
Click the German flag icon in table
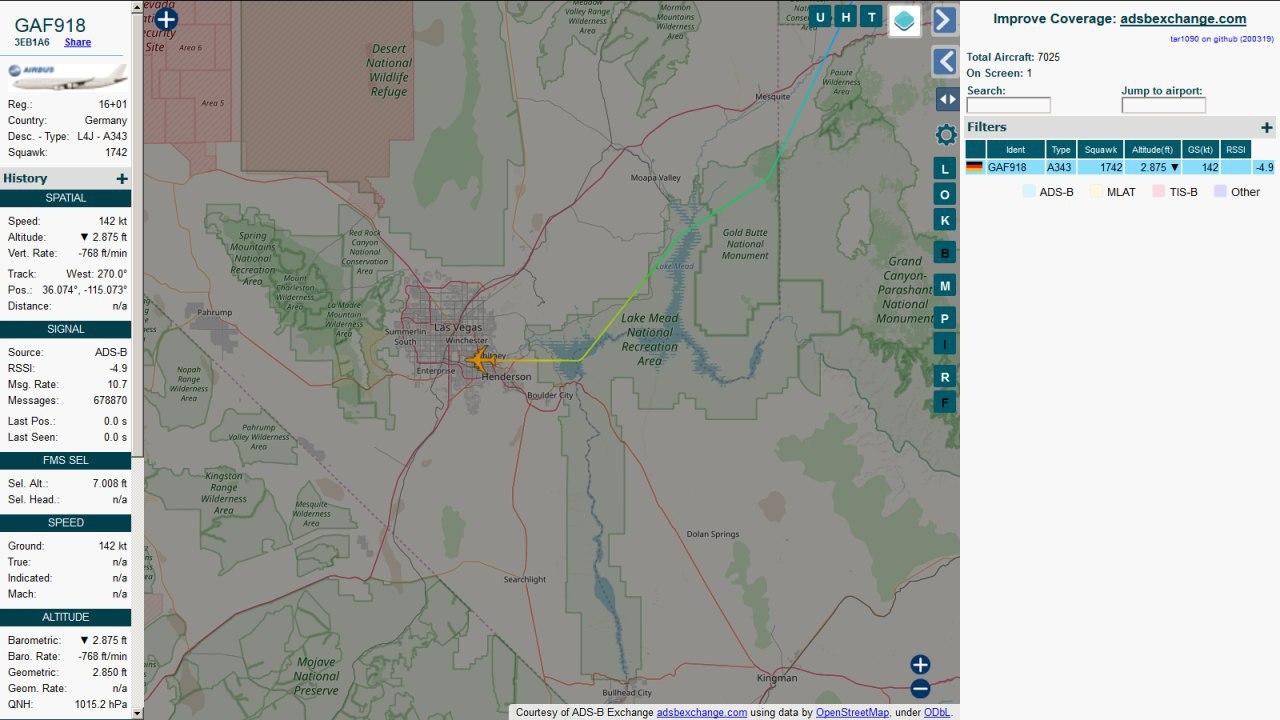(974, 167)
